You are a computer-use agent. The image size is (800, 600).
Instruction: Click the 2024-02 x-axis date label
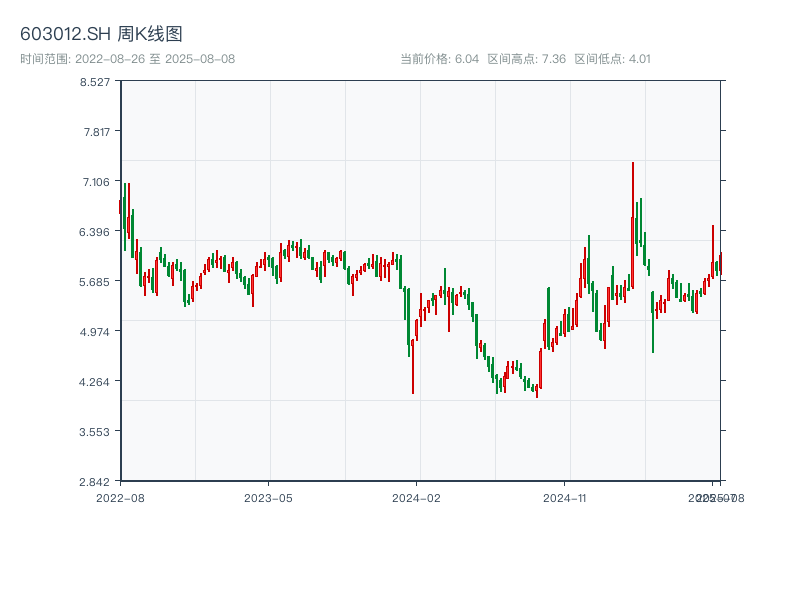tap(417, 497)
